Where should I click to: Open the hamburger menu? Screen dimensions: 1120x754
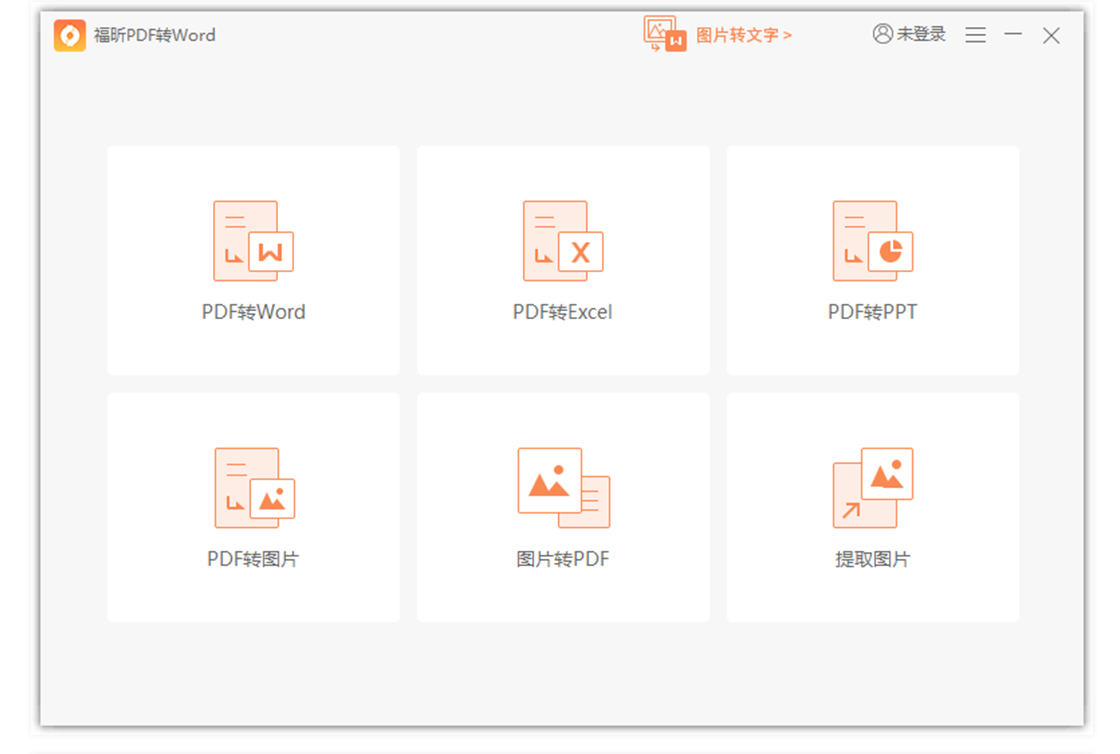coord(975,35)
